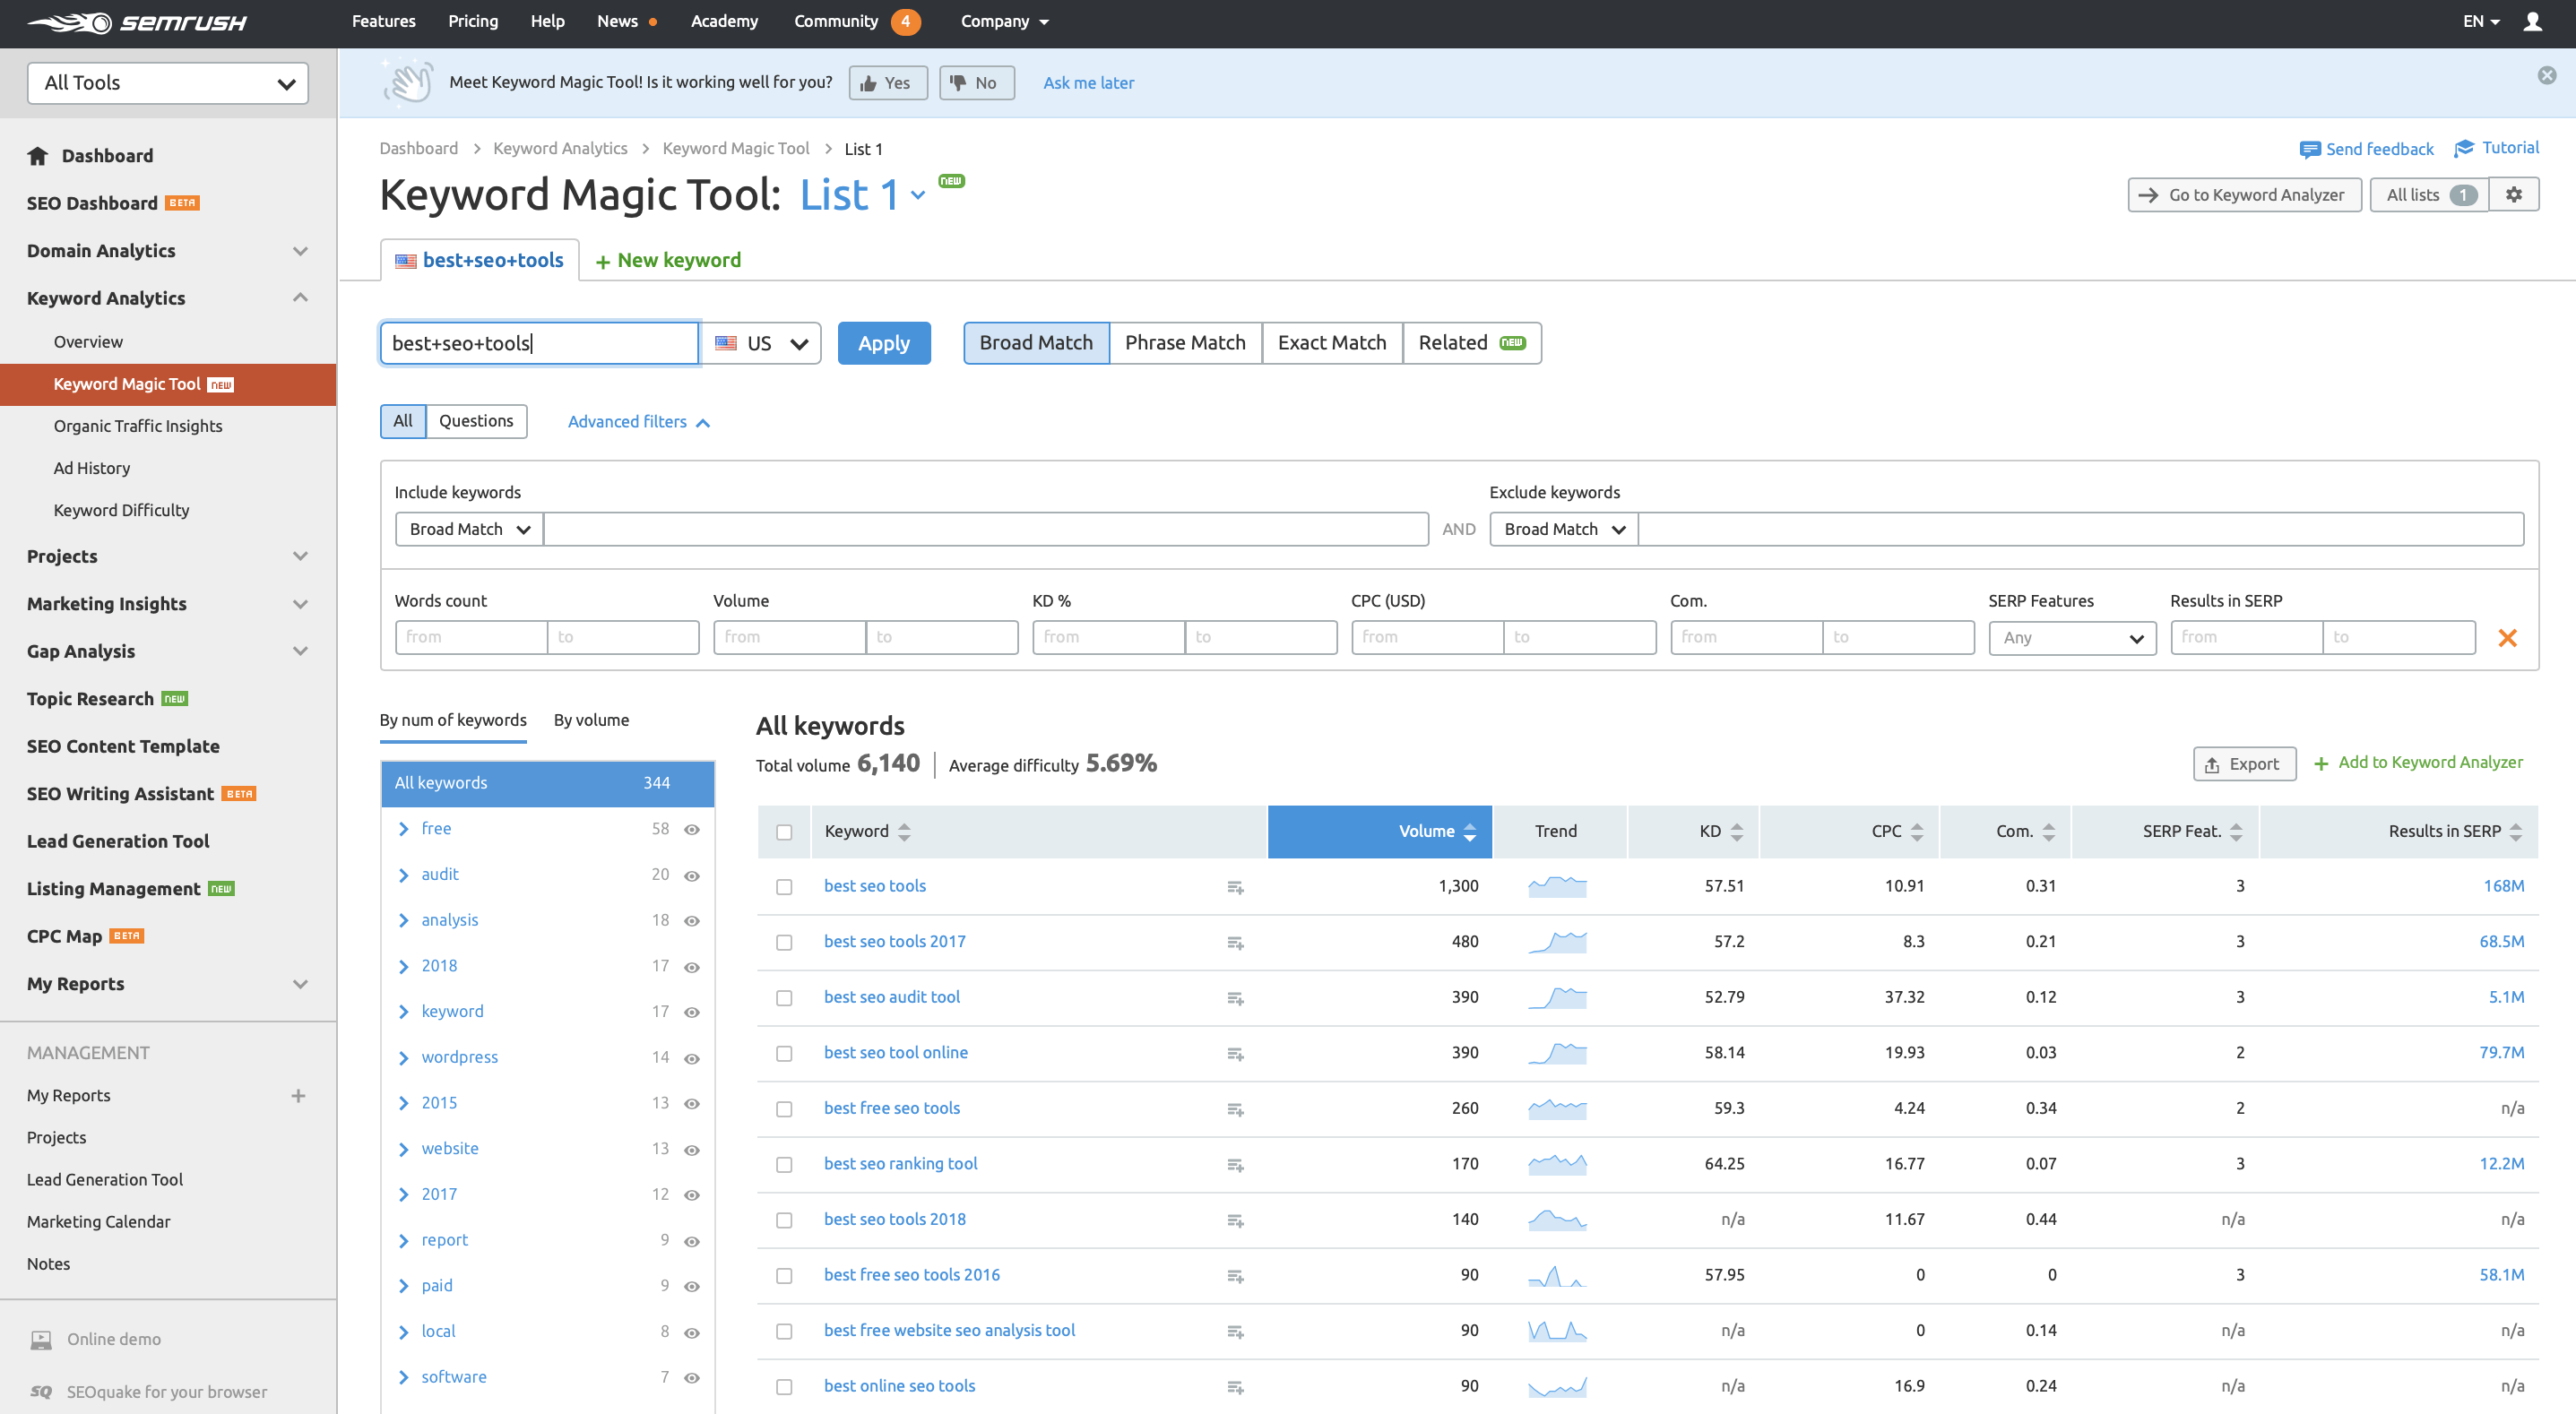The image size is (2576, 1414).
Task: Click the SEMrush logo
Action: 137,22
